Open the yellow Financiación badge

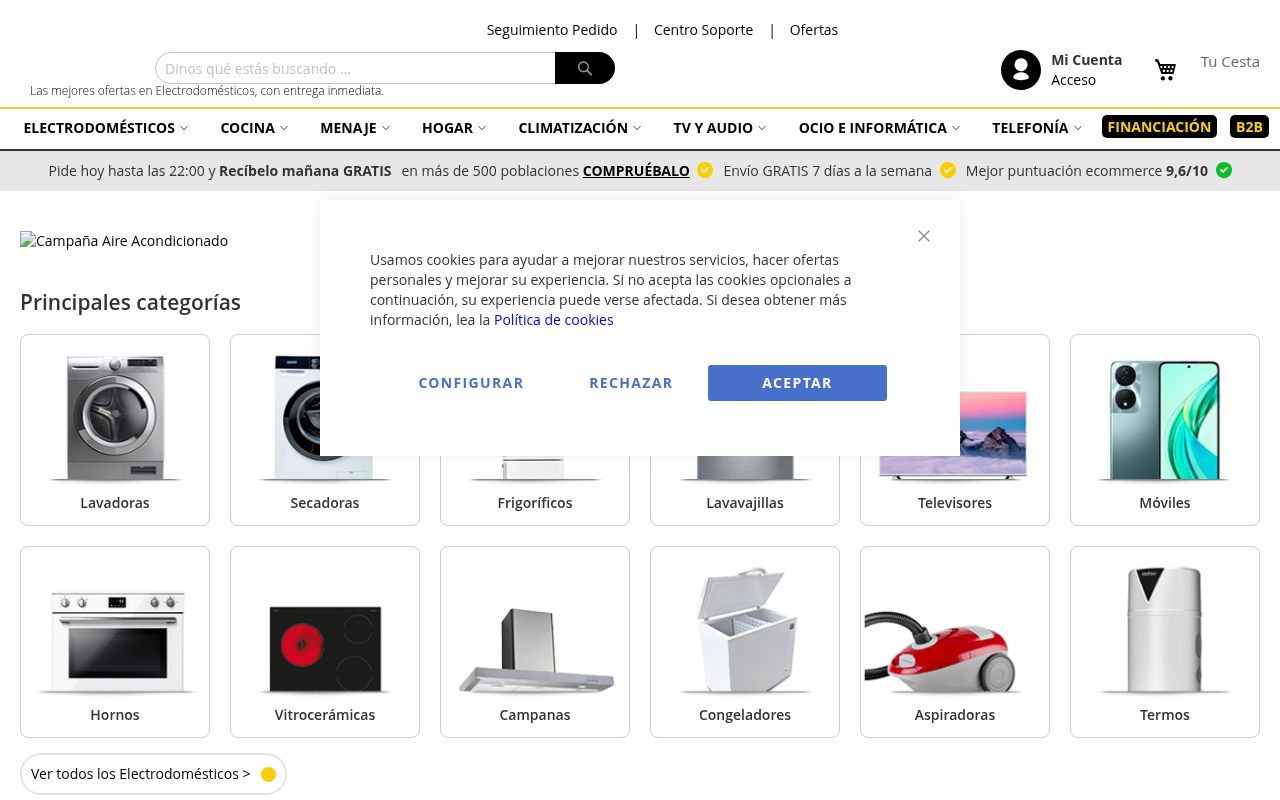point(1159,127)
